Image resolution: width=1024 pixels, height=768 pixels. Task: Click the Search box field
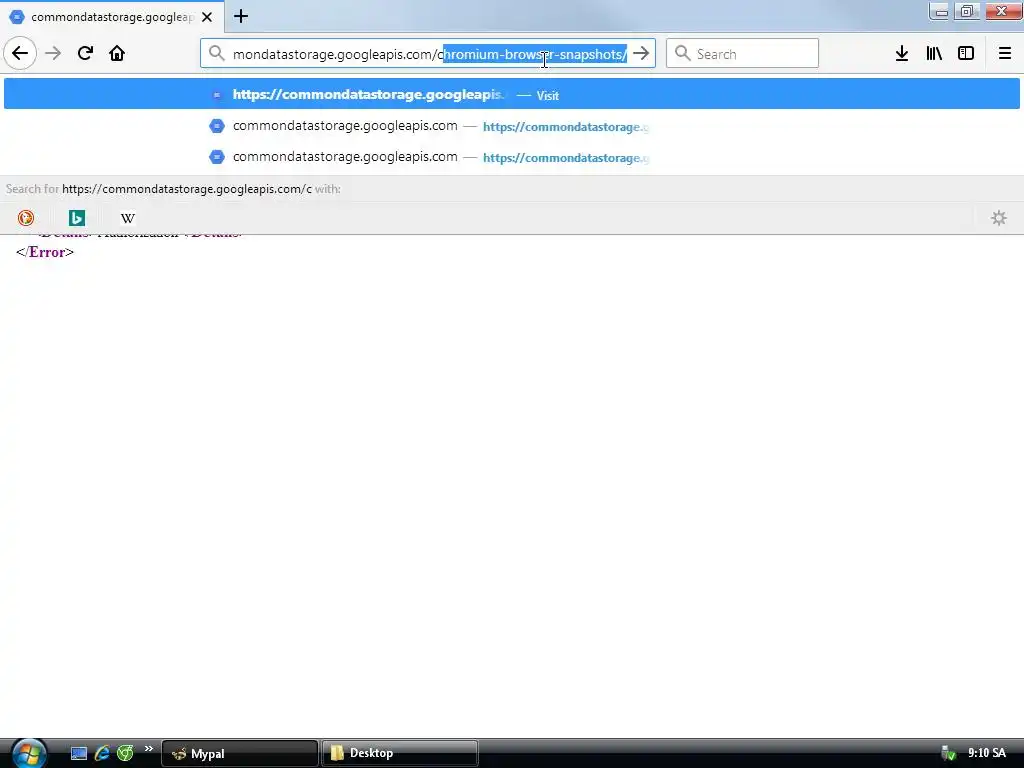[x=742, y=53]
